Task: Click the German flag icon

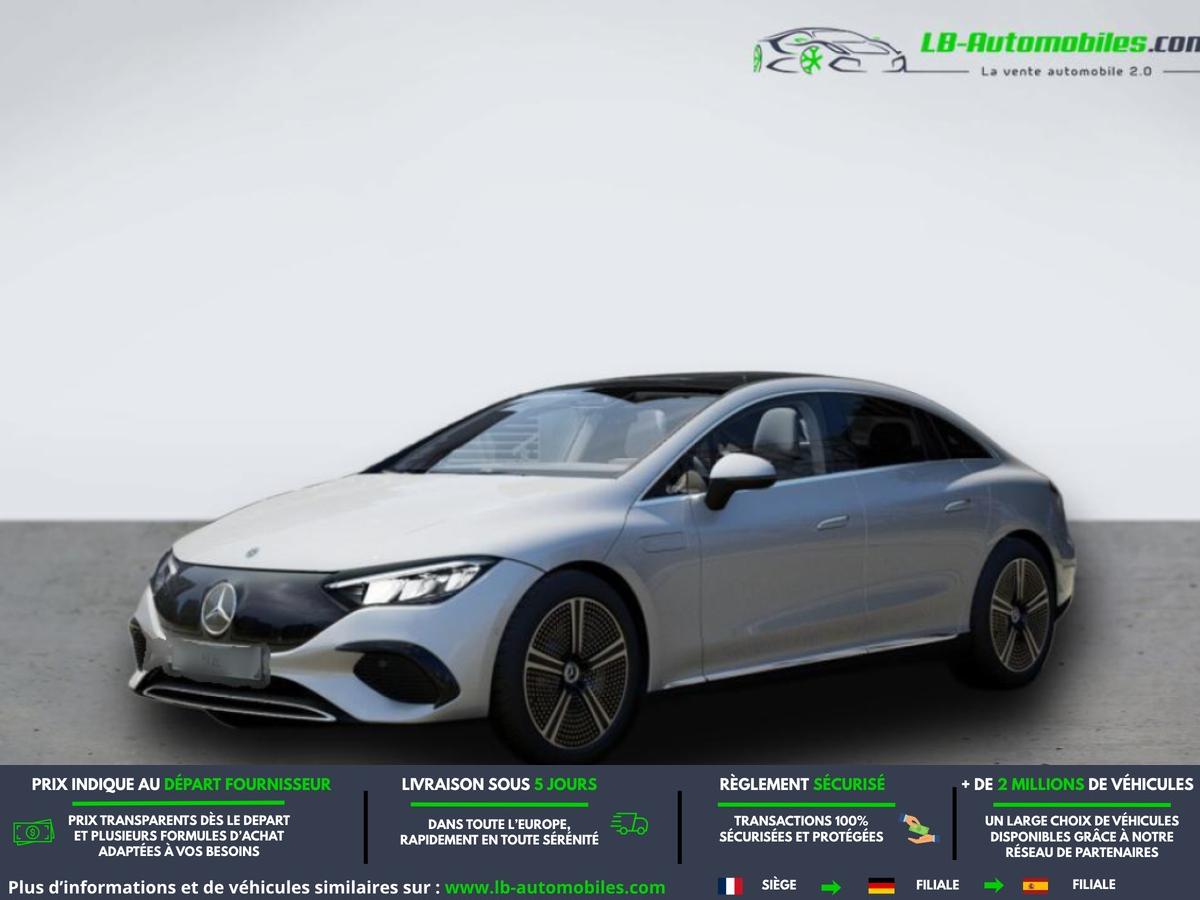Action: 881,886
